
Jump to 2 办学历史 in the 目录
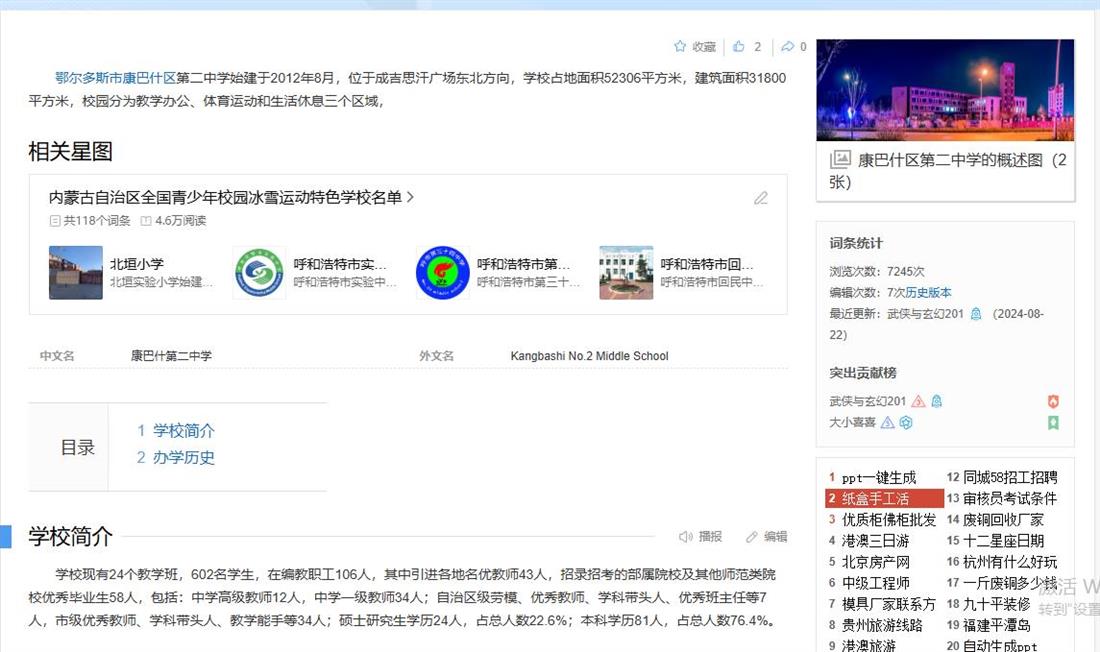(176, 458)
